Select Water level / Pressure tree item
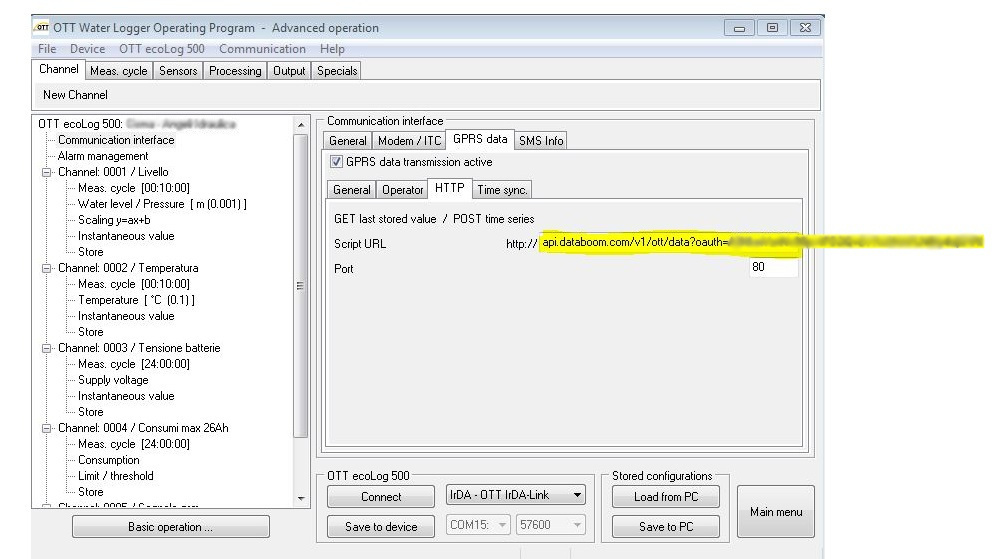Screen dimensions: 999x559 click(x=162, y=204)
